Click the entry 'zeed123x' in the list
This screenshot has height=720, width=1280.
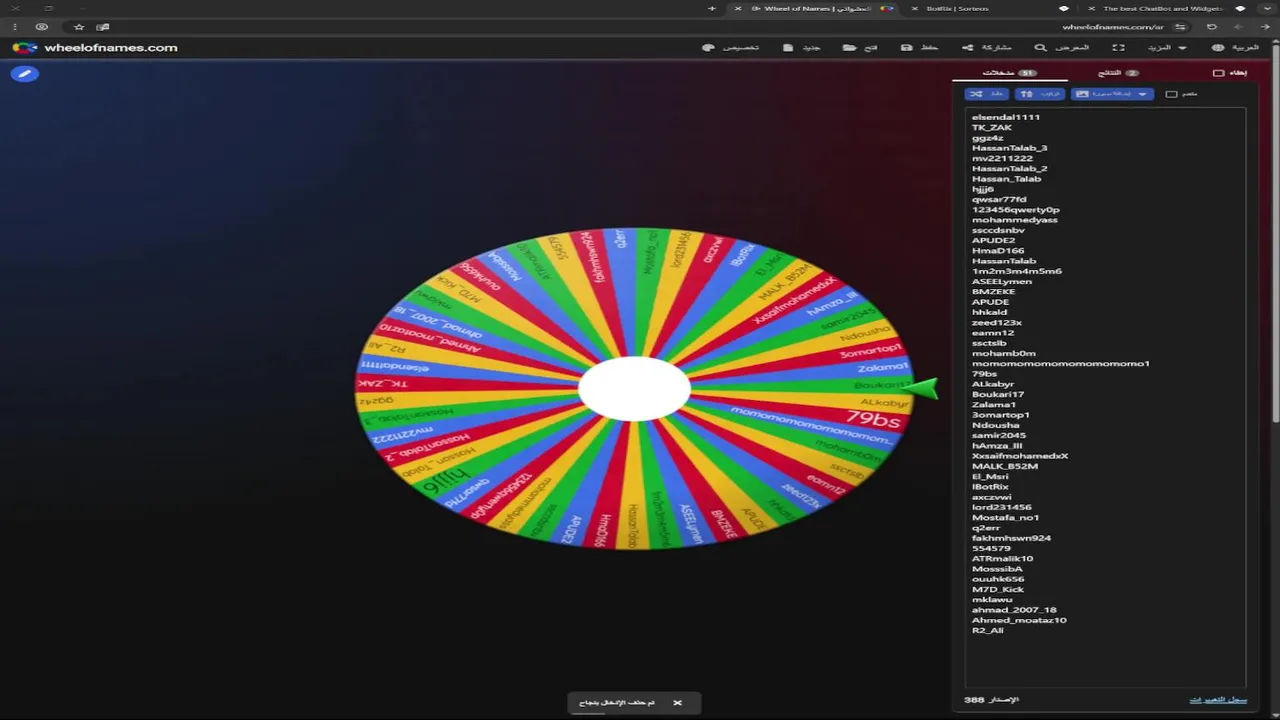click(x=997, y=322)
